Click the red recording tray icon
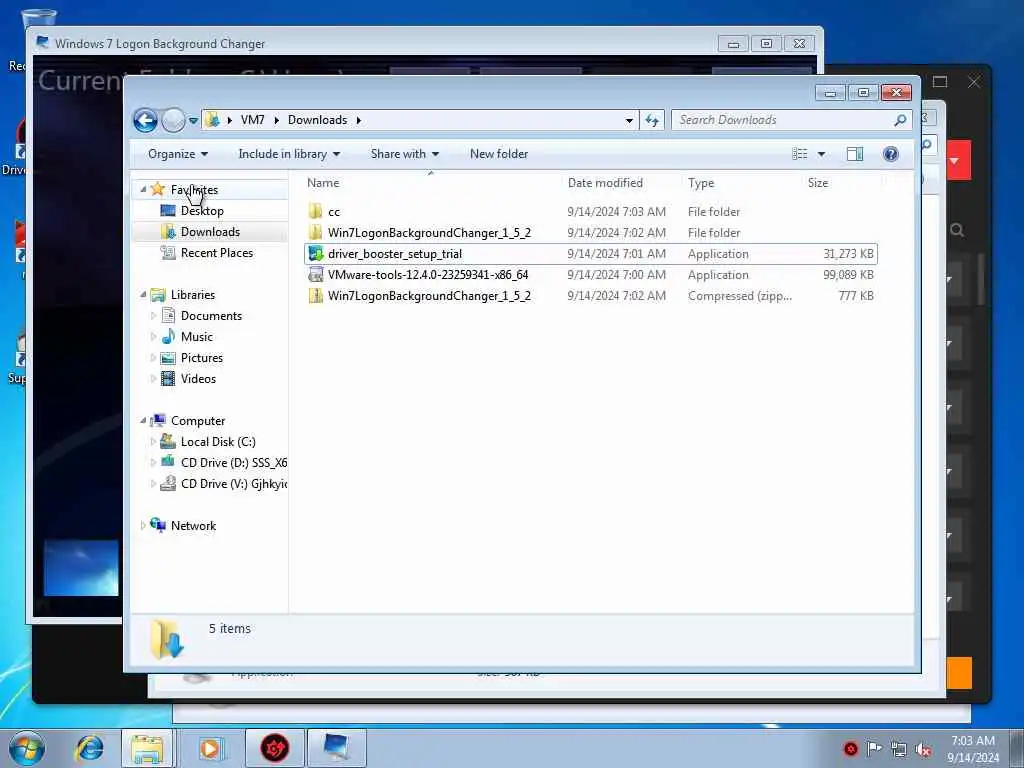The image size is (1024, 768). pos(850,749)
